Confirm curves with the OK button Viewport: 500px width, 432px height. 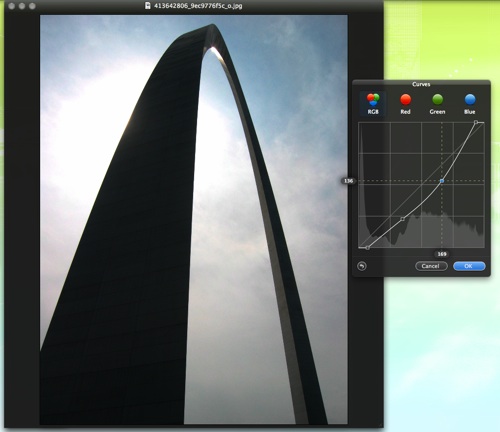point(469,266)
